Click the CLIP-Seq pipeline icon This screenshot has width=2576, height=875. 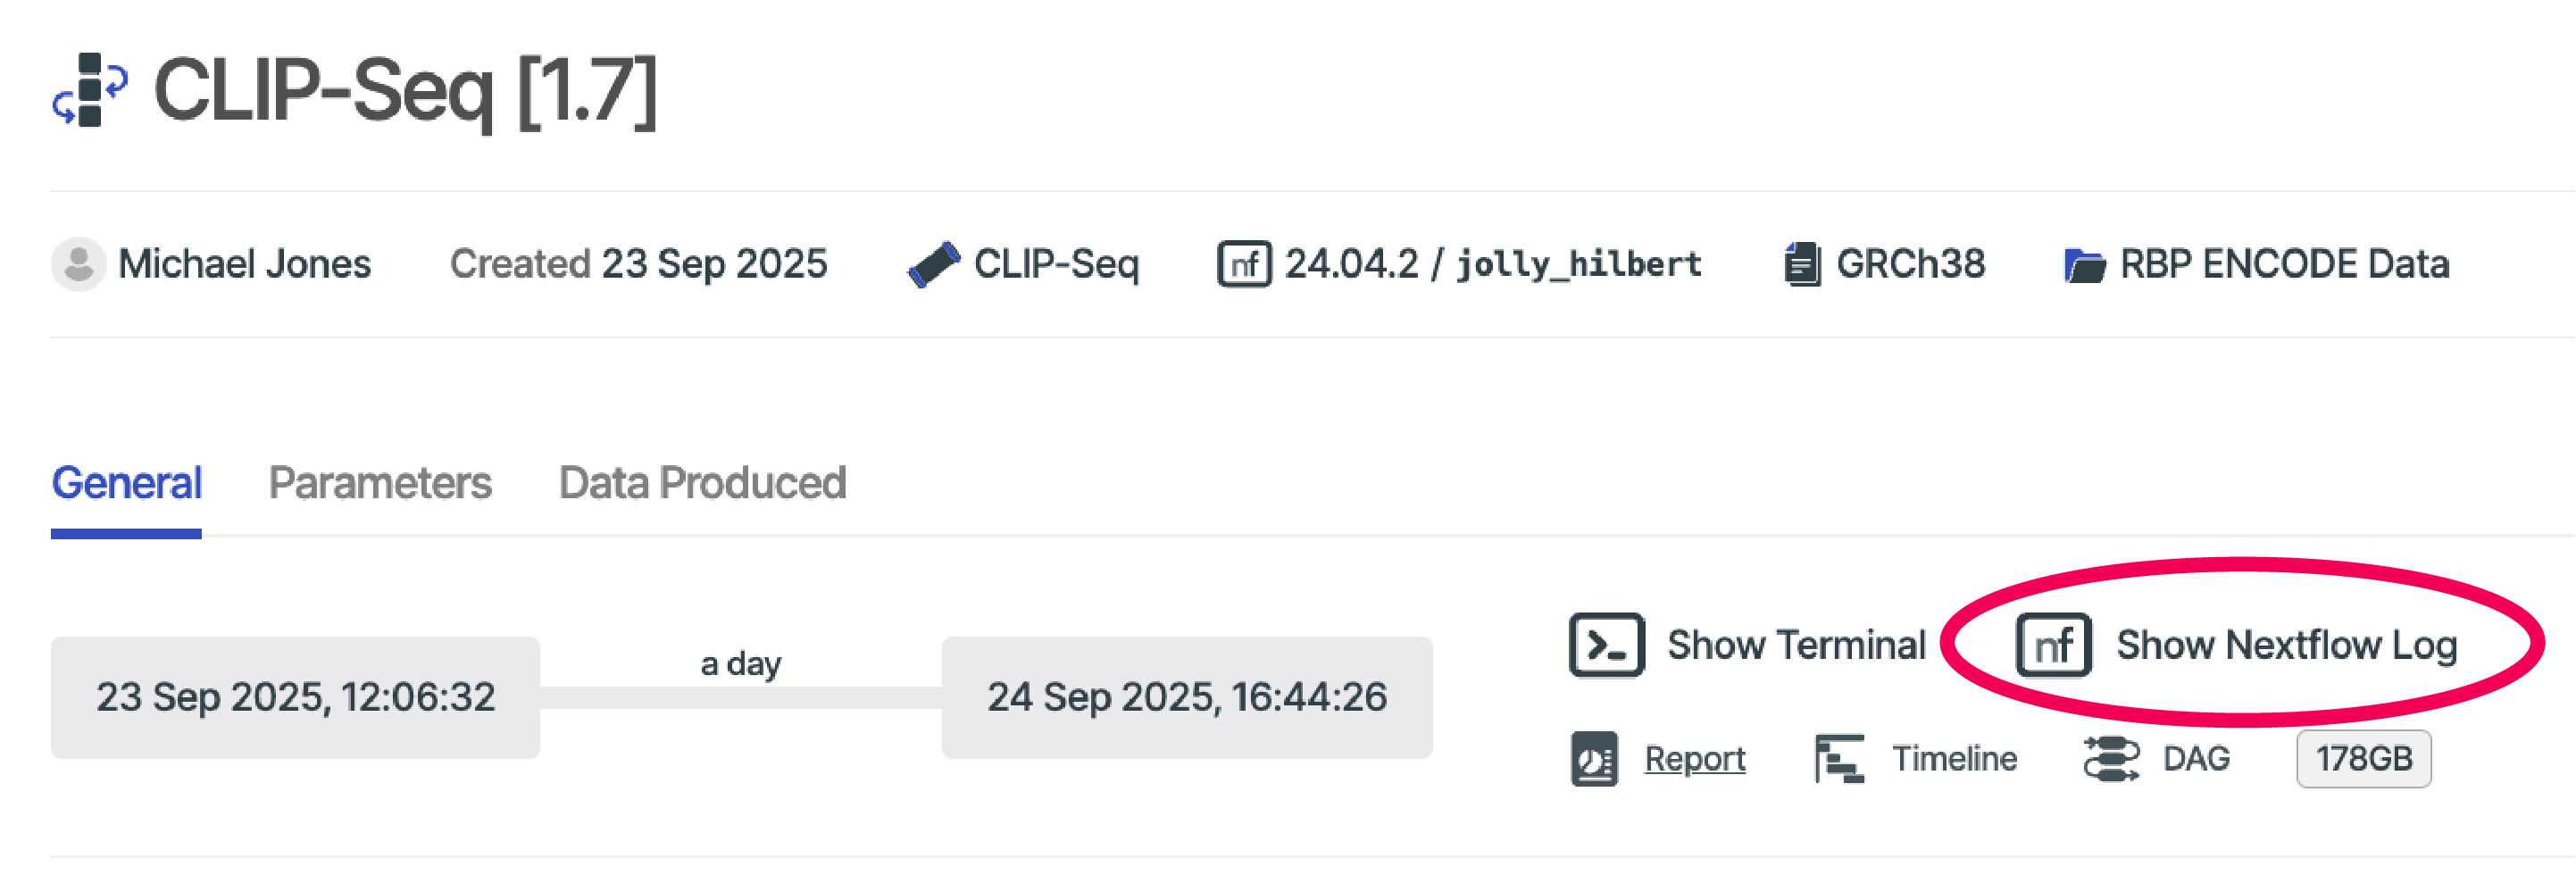pyautogui.click(x=933, y=264)
